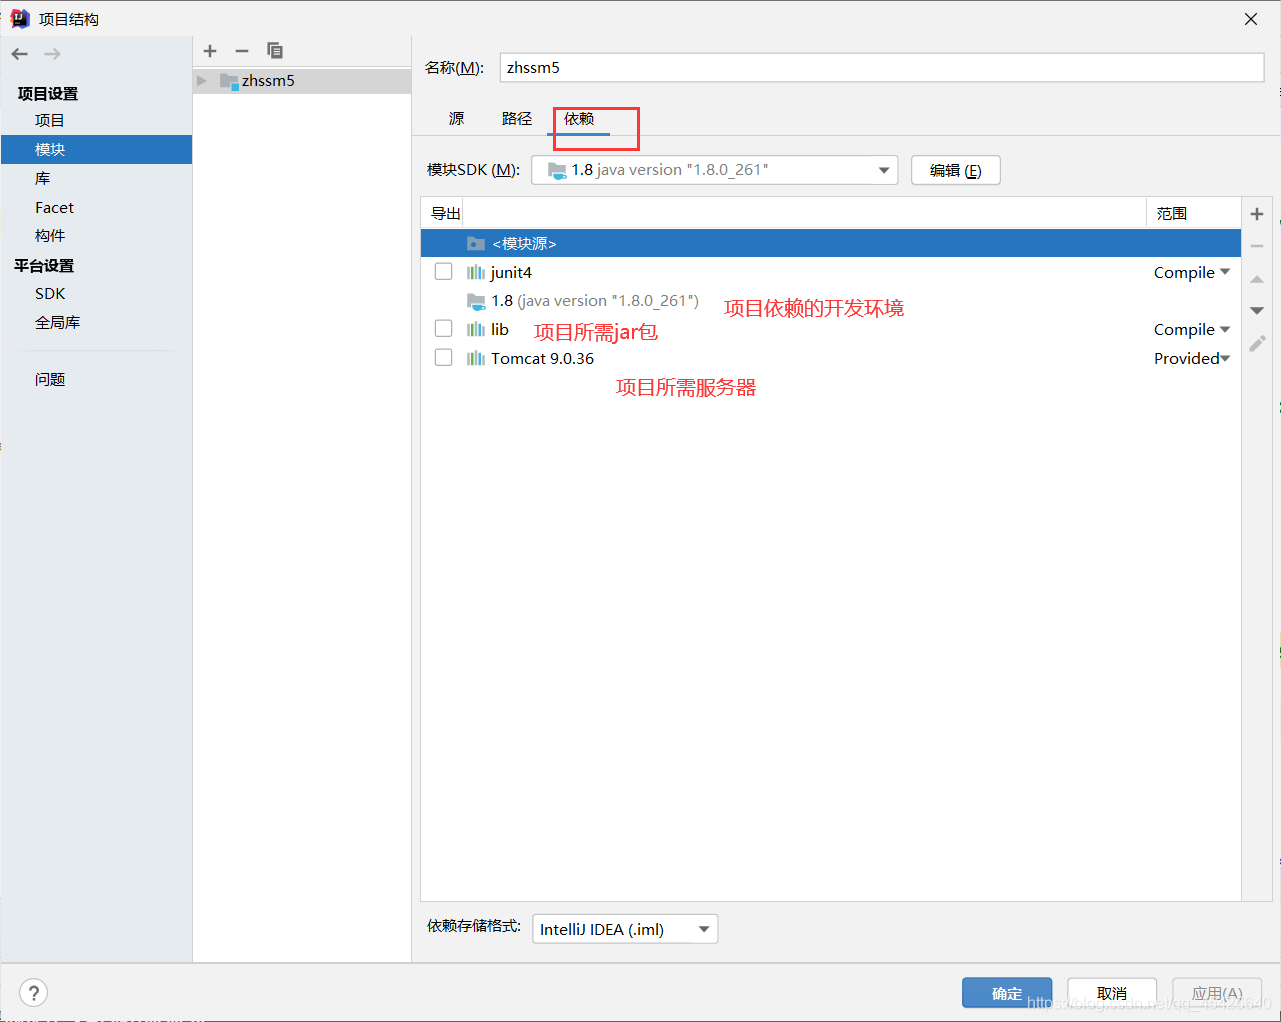The height and width of the screenshot is (1022, 1281).
Task: Add a new module with plus icon
Action: pyautogui.click(x=210, y=51)
